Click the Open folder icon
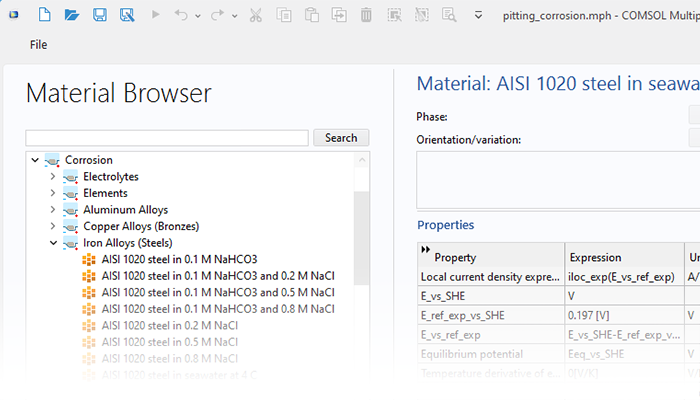This screenshot has width=700, height=400. (71, 15)
